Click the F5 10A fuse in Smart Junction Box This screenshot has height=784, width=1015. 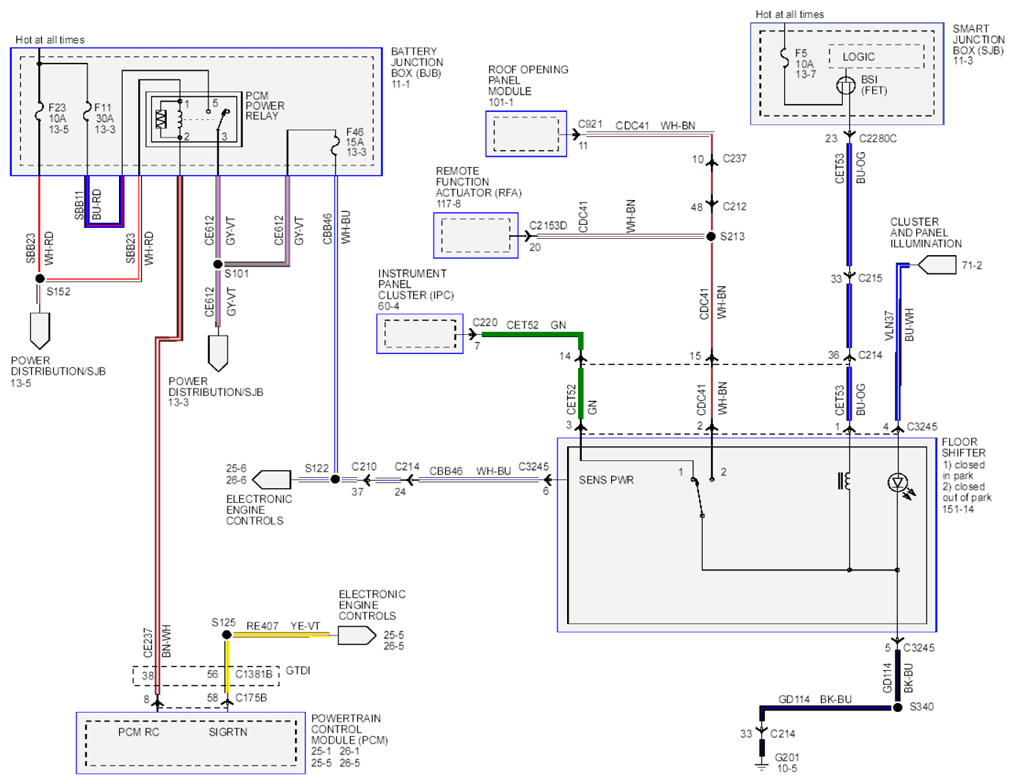tap(785, 60)
